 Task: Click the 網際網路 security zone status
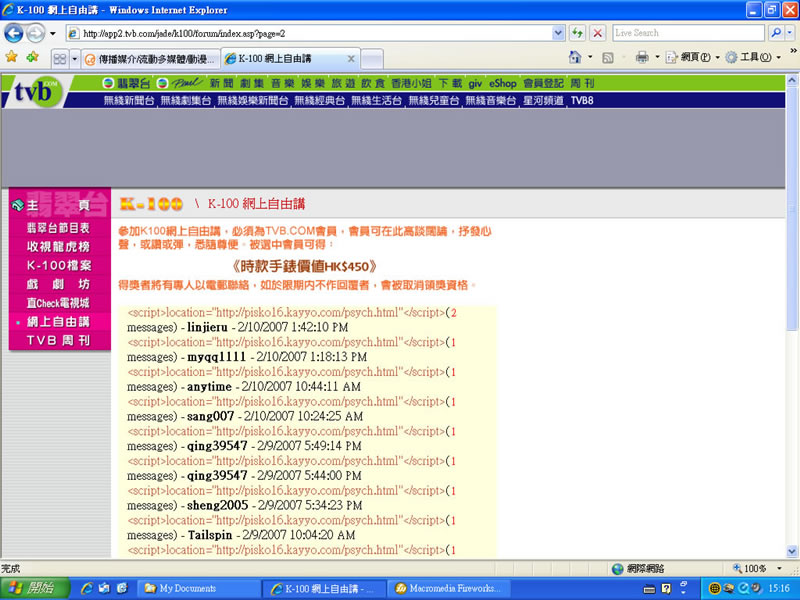[x=638, y=568]
